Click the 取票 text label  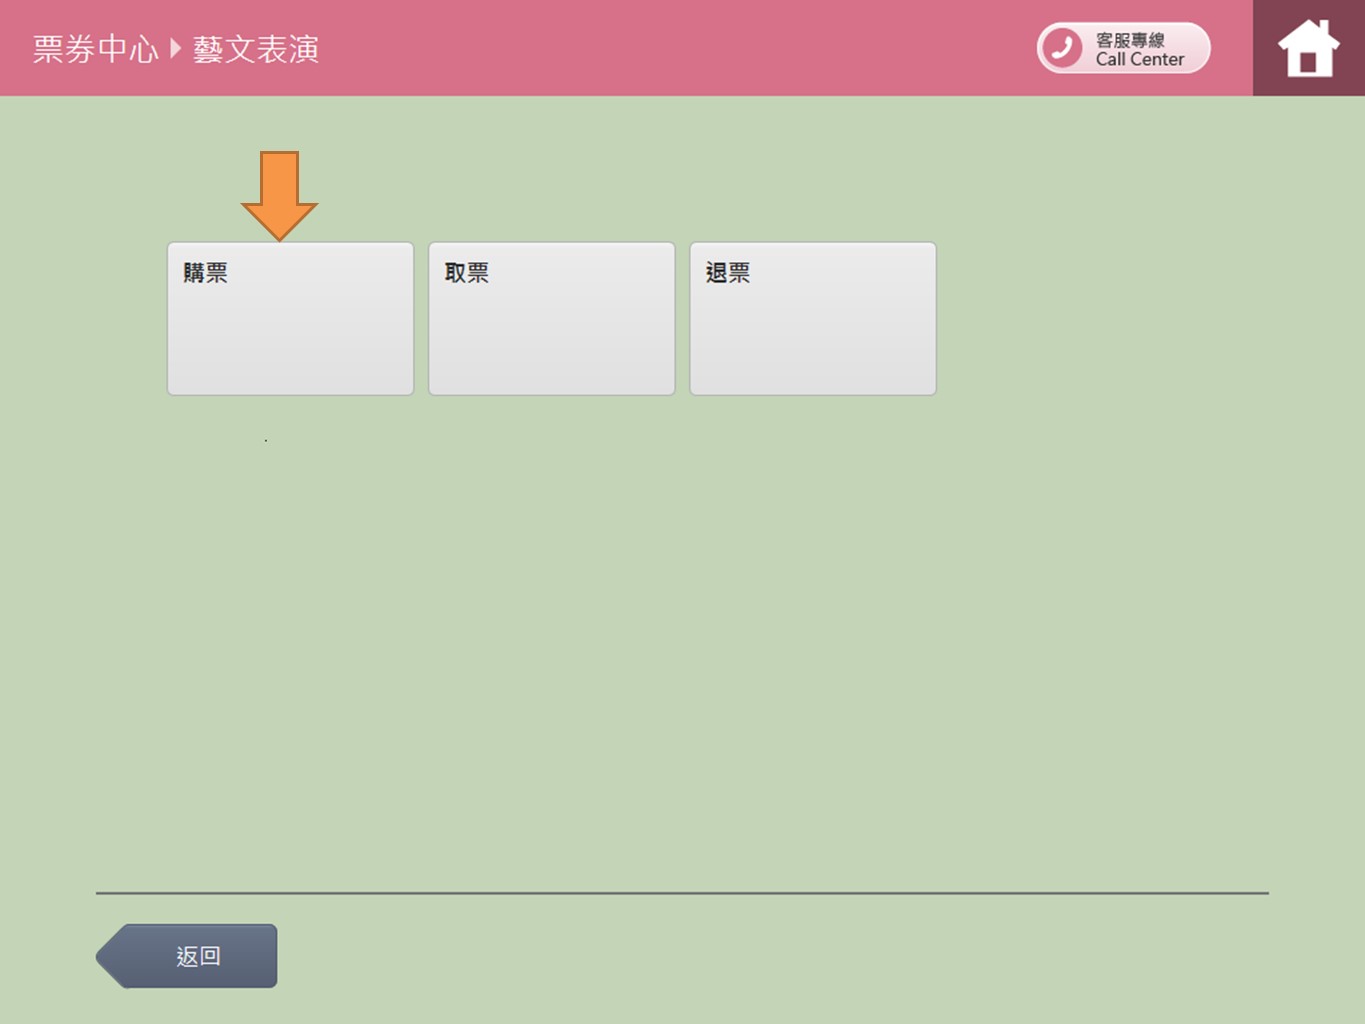[466, 273]
